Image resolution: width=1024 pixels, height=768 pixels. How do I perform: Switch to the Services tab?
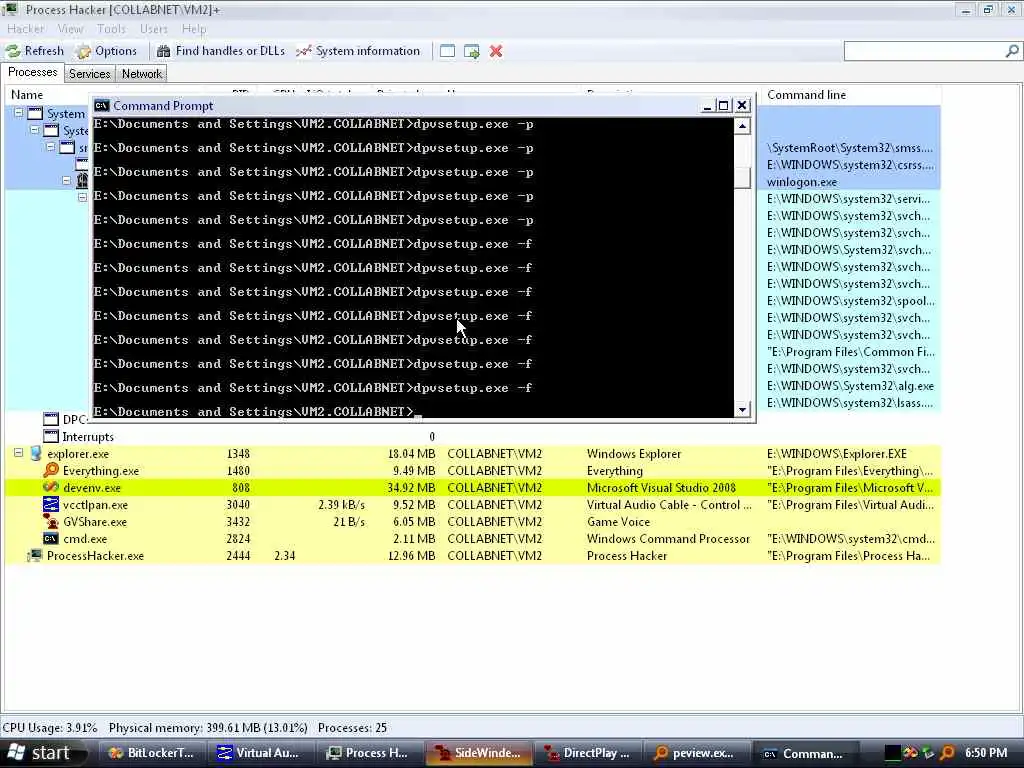click(89, 74)
